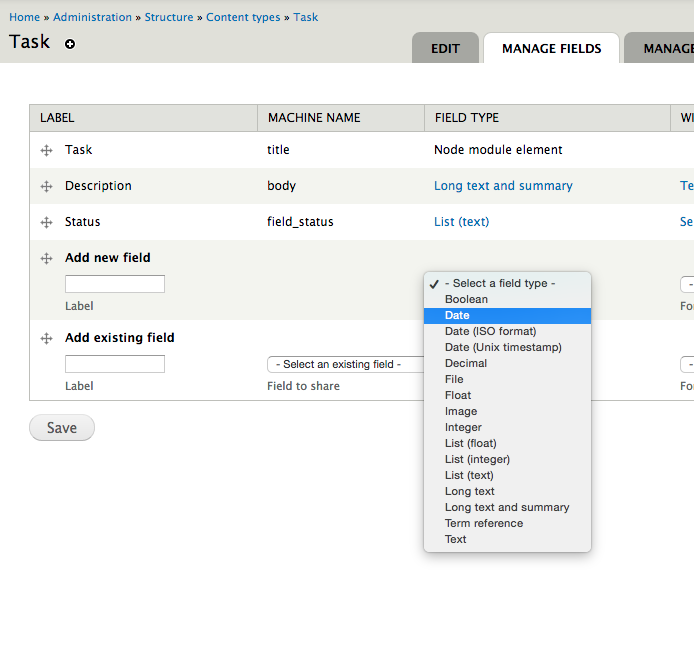Select Long text and summary in dropdown list
Viewport: 694px width, 664px height.
coord(507,507)
